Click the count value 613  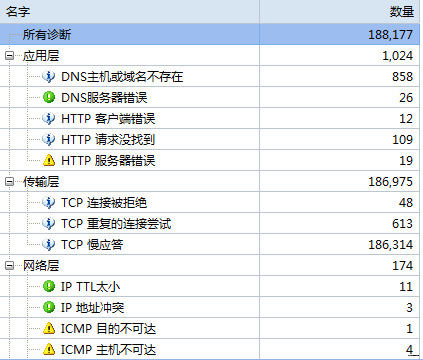coord(403,224)
